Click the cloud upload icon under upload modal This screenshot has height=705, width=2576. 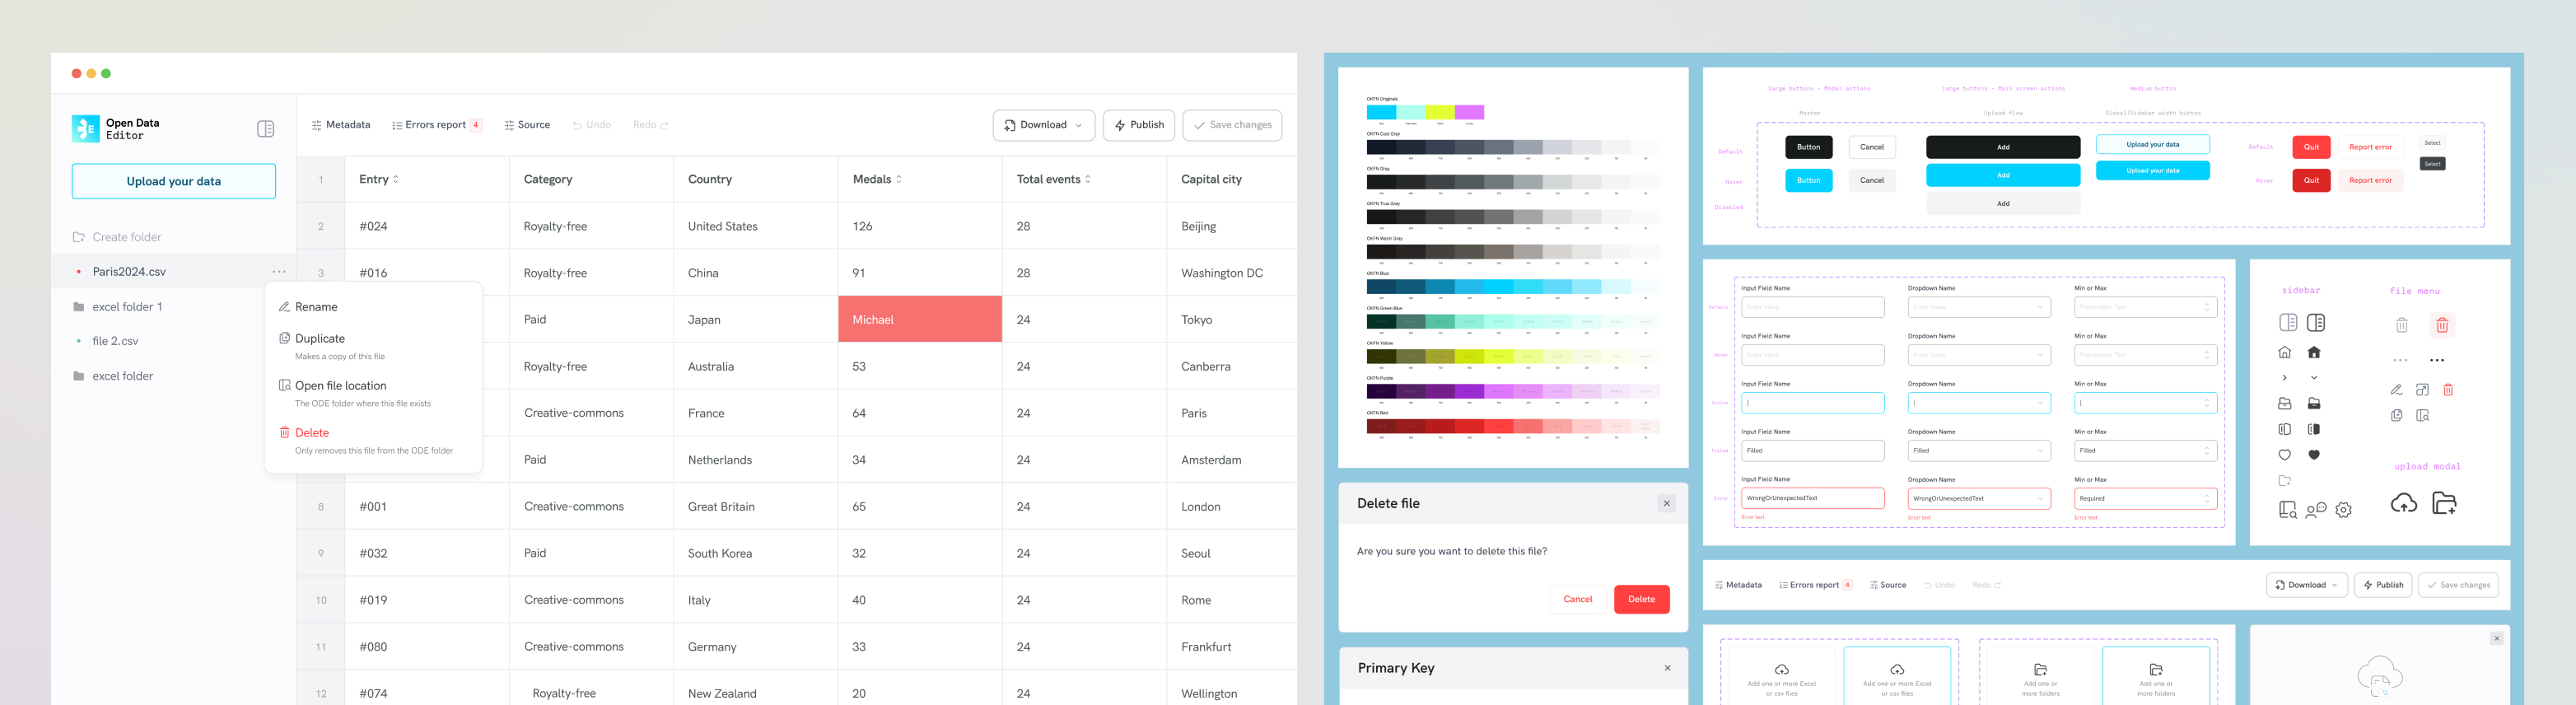2403,503
